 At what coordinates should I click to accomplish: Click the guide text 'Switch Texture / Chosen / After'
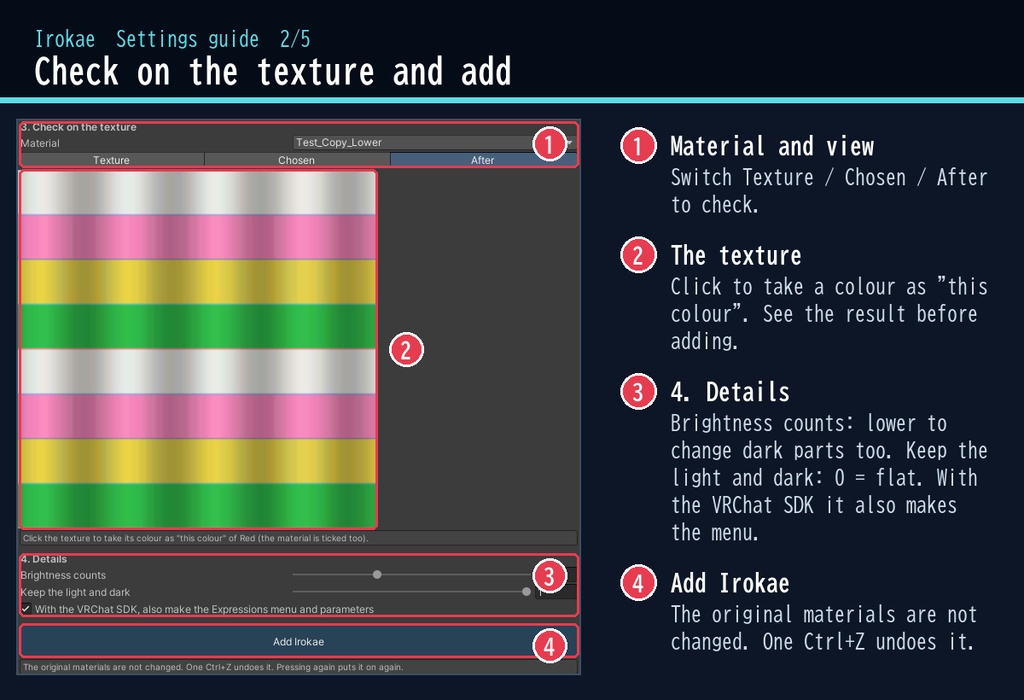pyautogui.click(x=829, y=177)
